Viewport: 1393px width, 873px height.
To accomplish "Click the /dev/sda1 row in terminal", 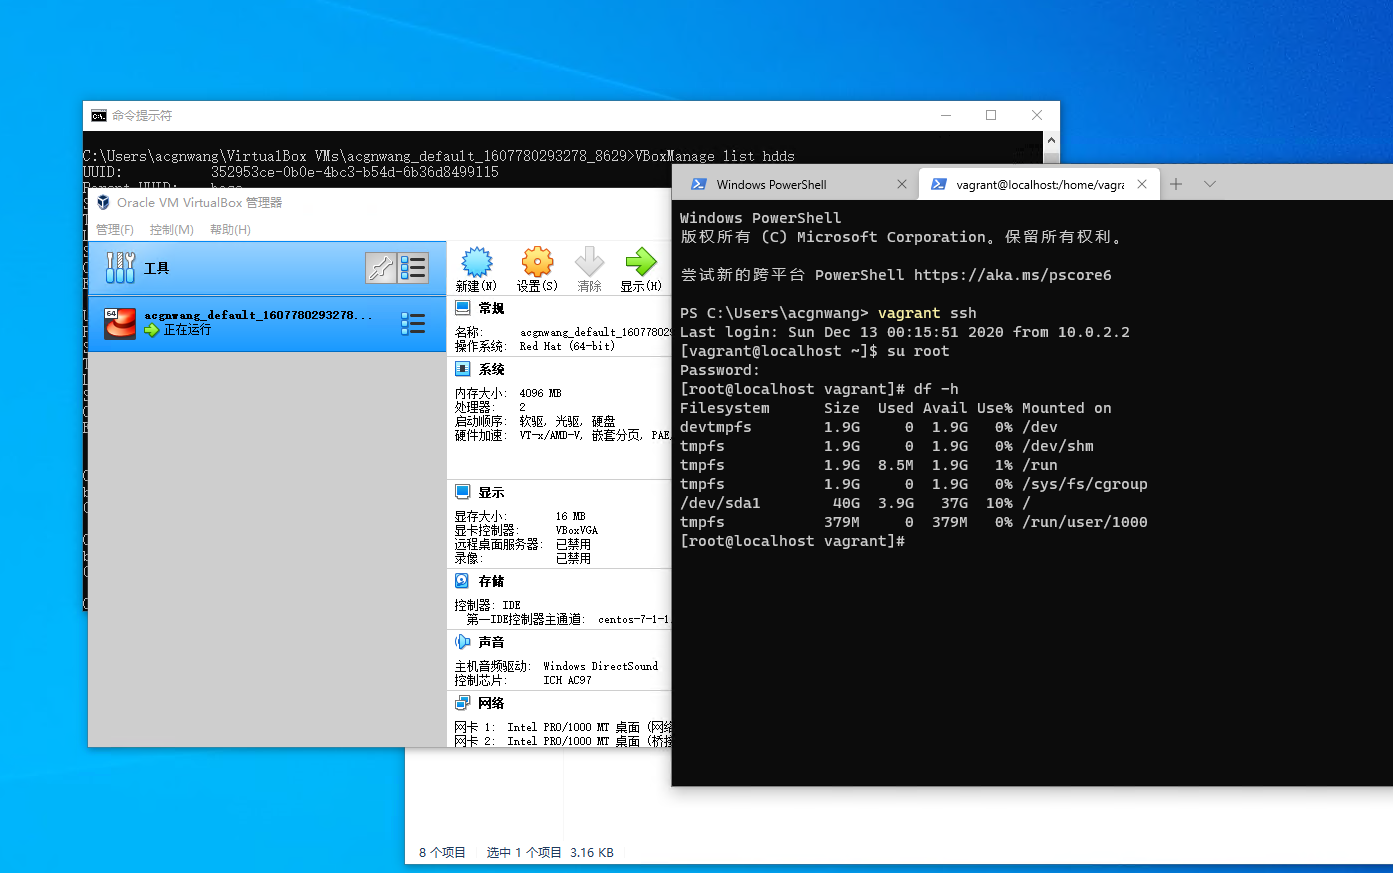I will [x=855, y=503].
